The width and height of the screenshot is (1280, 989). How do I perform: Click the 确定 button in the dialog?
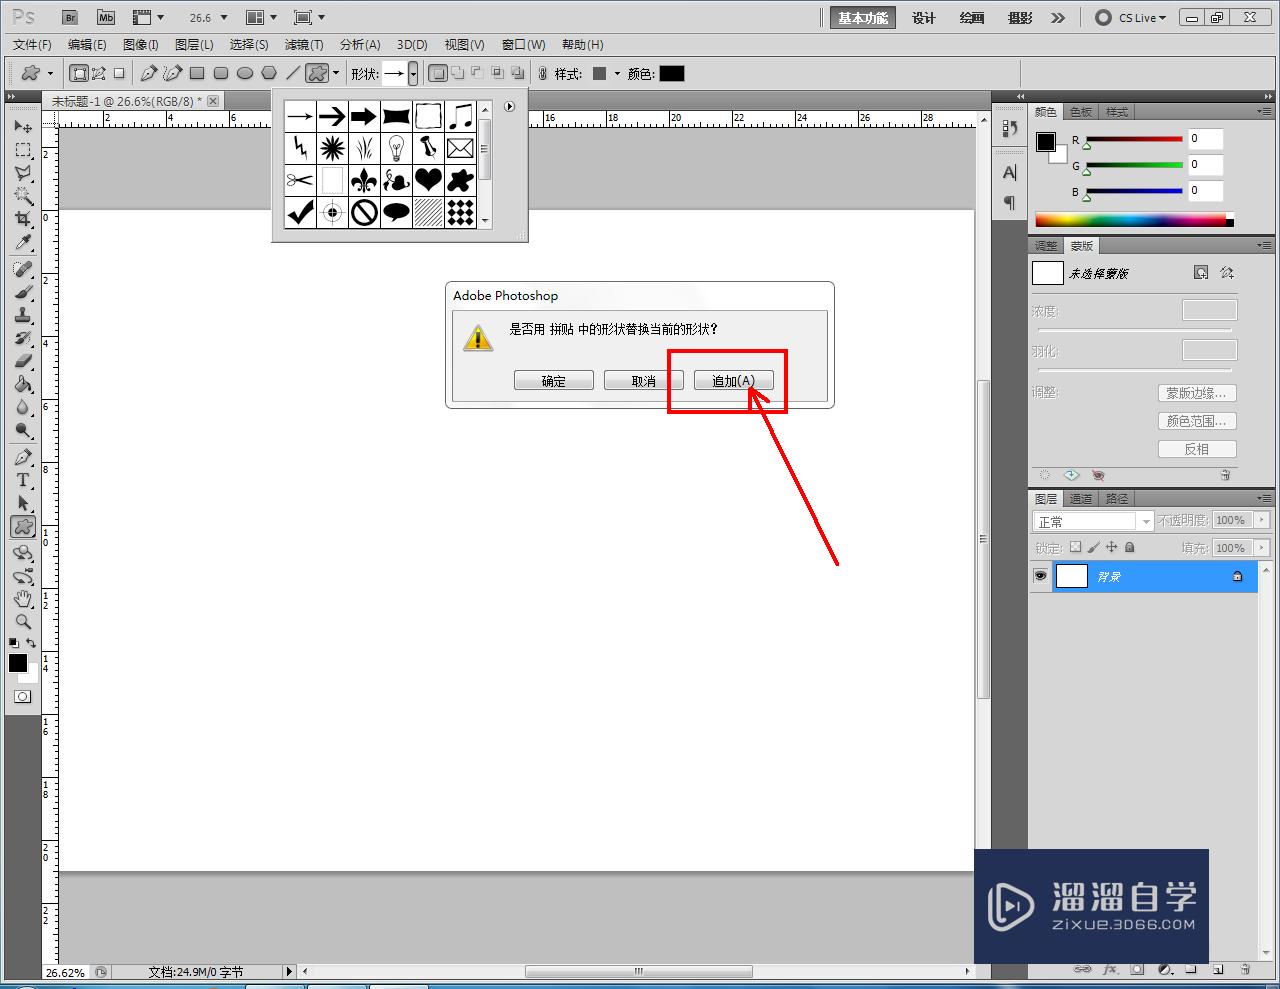tap(554, 381)
